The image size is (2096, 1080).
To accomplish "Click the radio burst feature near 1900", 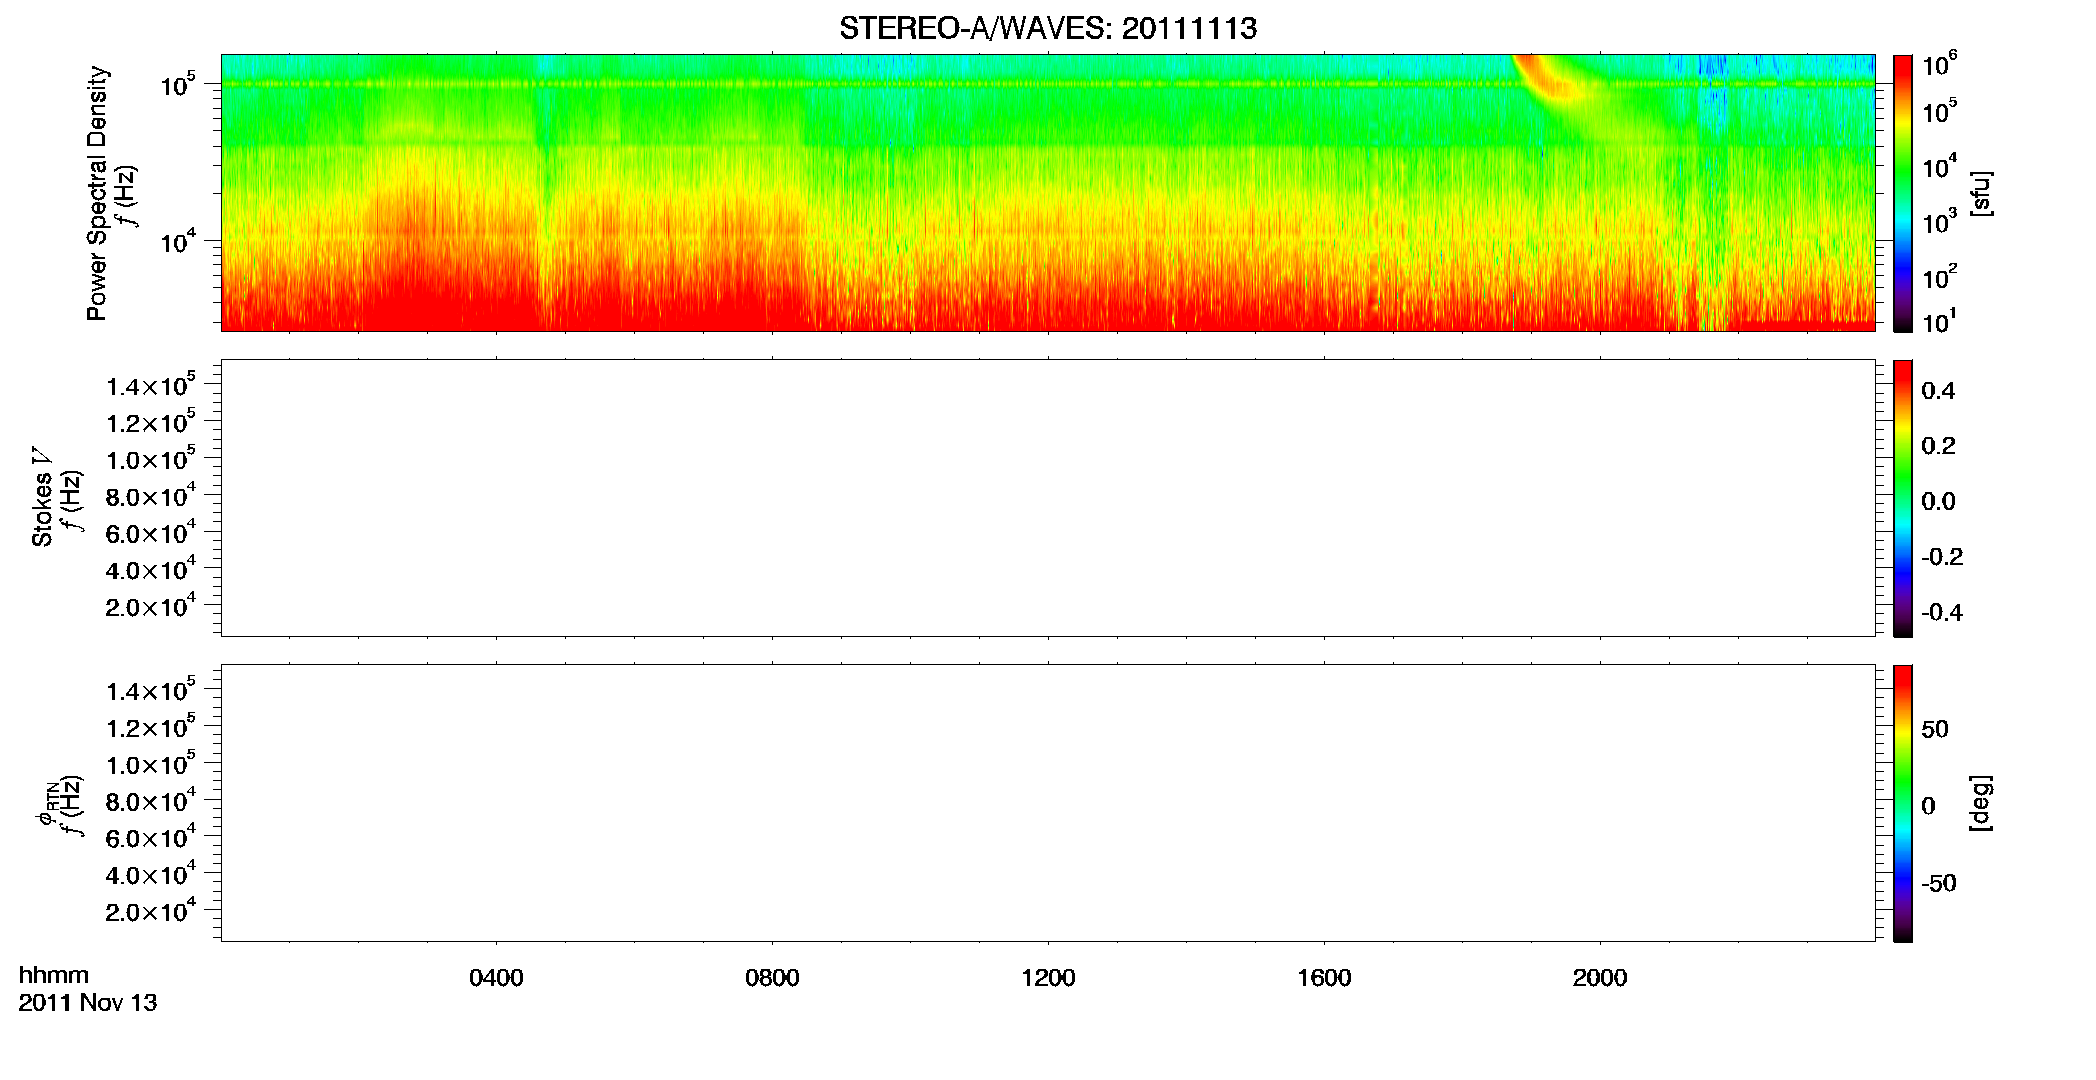I will coord(1553,82).
